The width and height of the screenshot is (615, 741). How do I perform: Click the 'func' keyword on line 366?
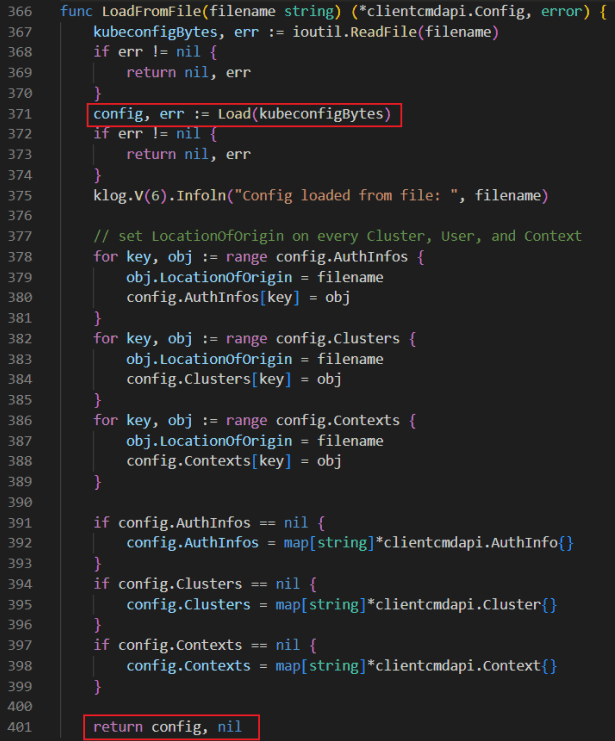tap(76, 11)
